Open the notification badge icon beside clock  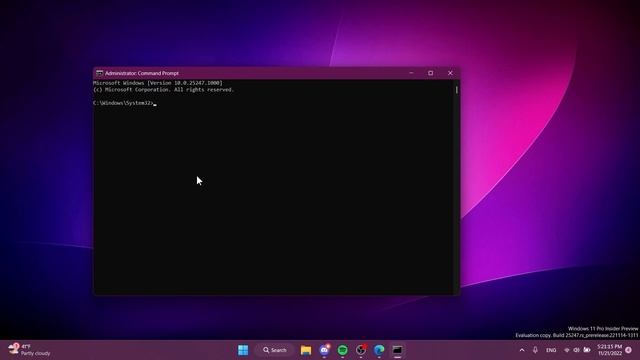tap(629, 350)
